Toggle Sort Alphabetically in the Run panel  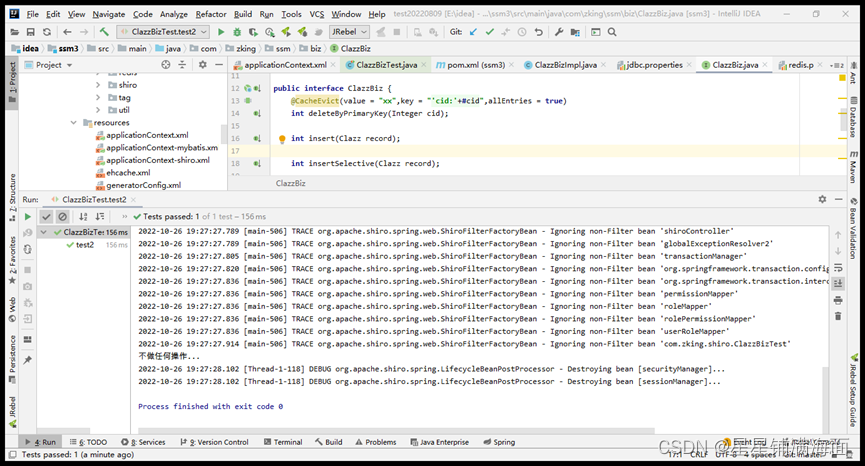point(83,217)
